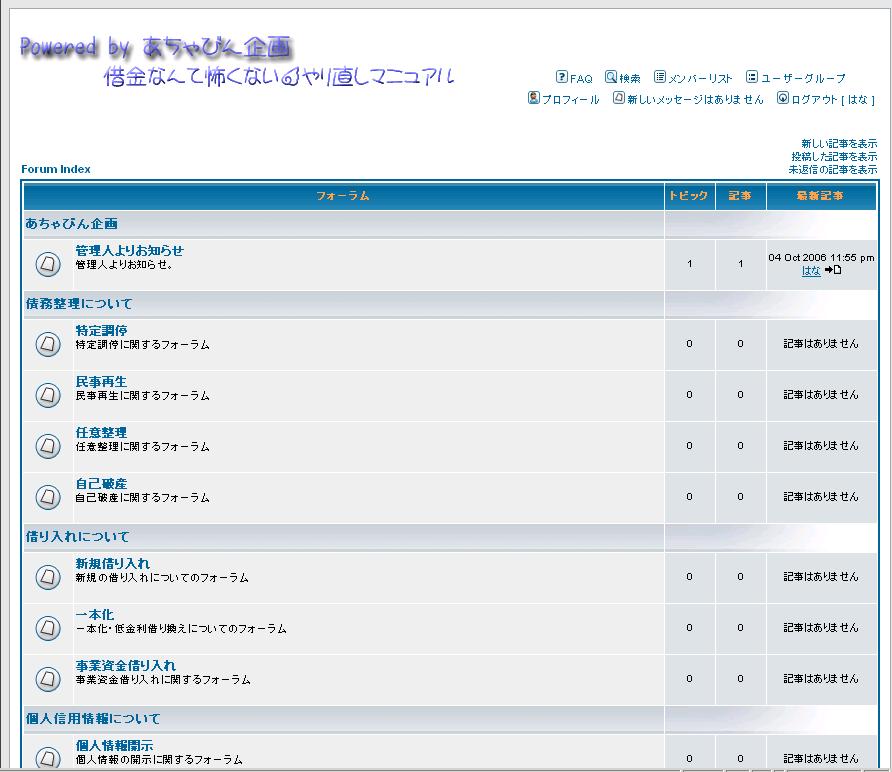Click the logout (ログアウト) icon
892x772 pixels.
tap(783, 98)
